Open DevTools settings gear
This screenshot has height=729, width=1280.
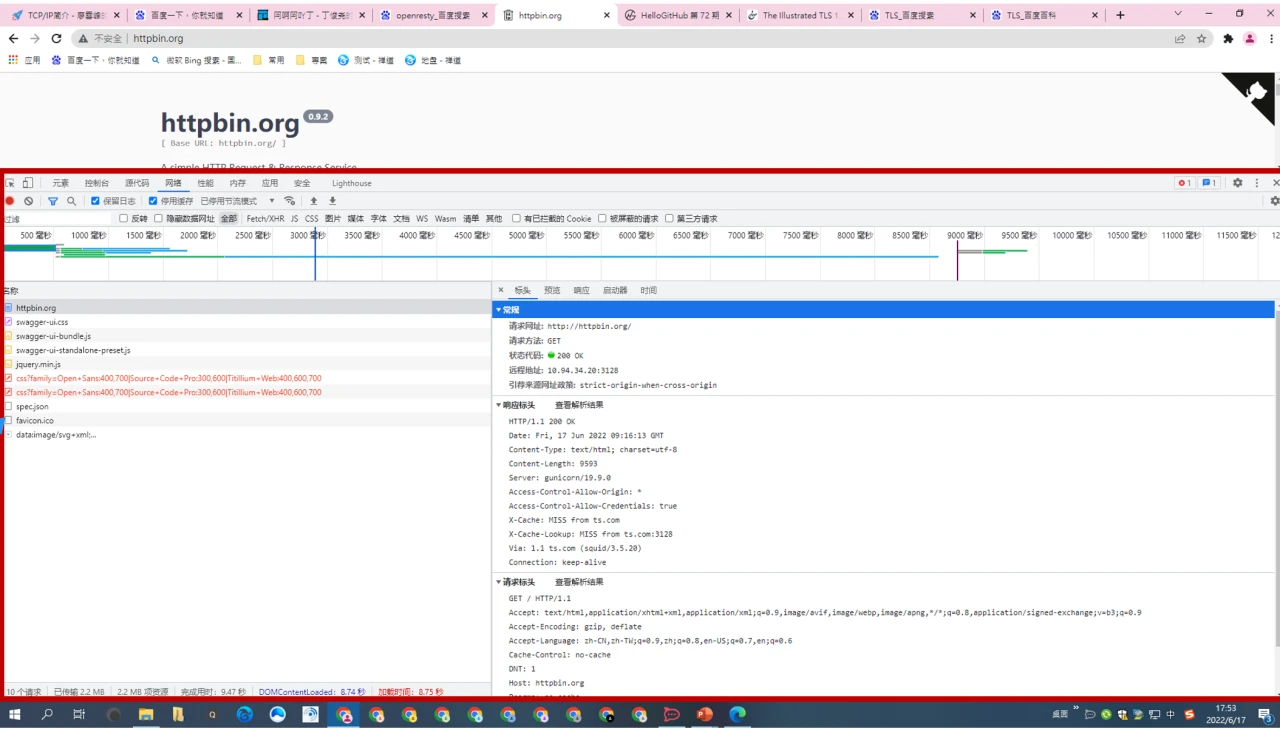[x=1237, y=183]
